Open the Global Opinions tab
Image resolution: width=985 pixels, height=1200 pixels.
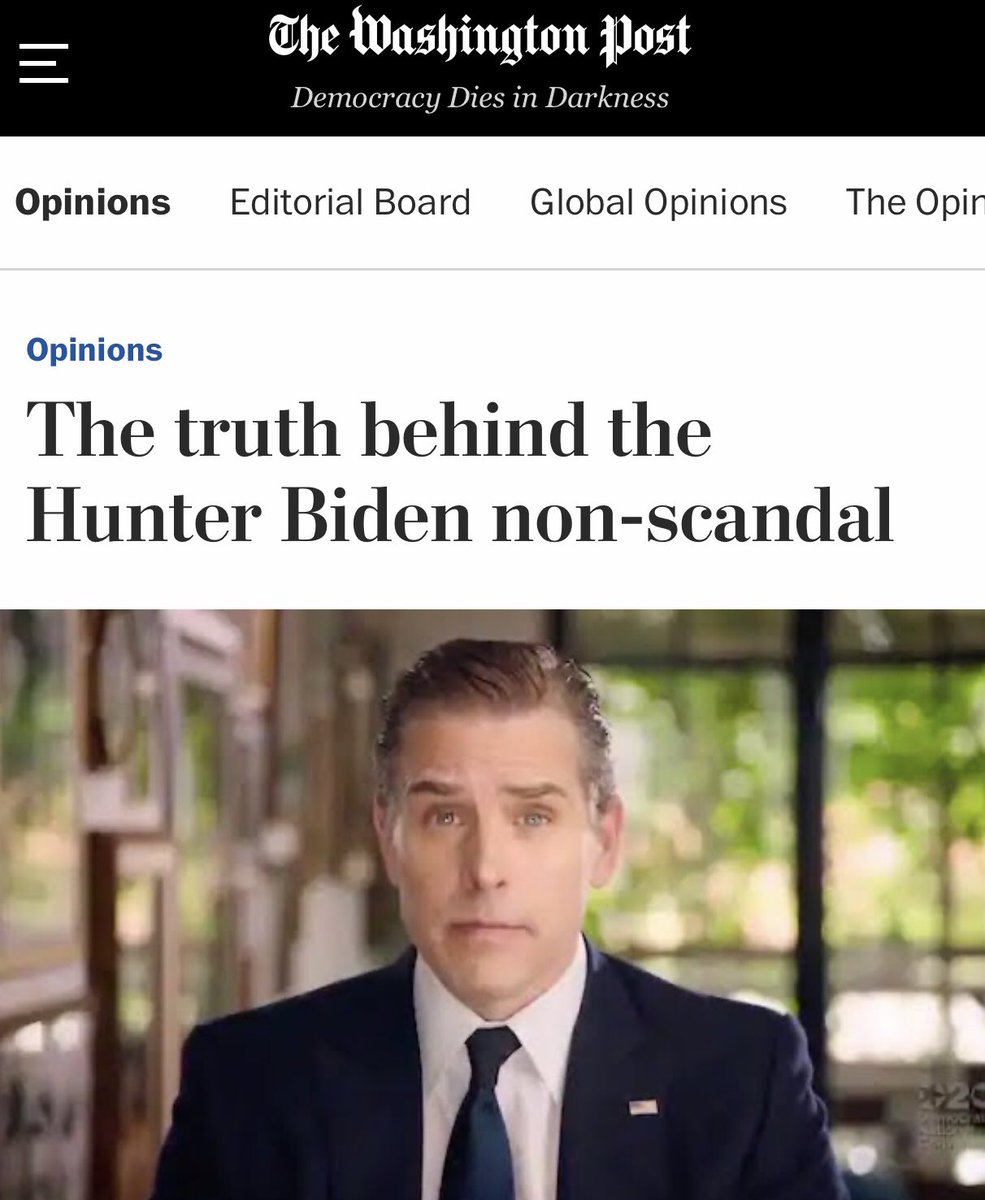(x=658, y=202)
